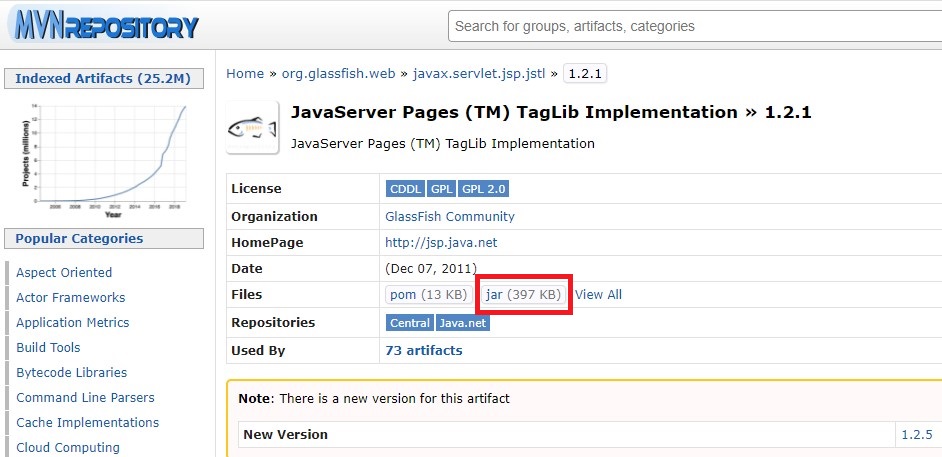
Task: Open new version 1.2.5 link
Action: click(917, 435)
